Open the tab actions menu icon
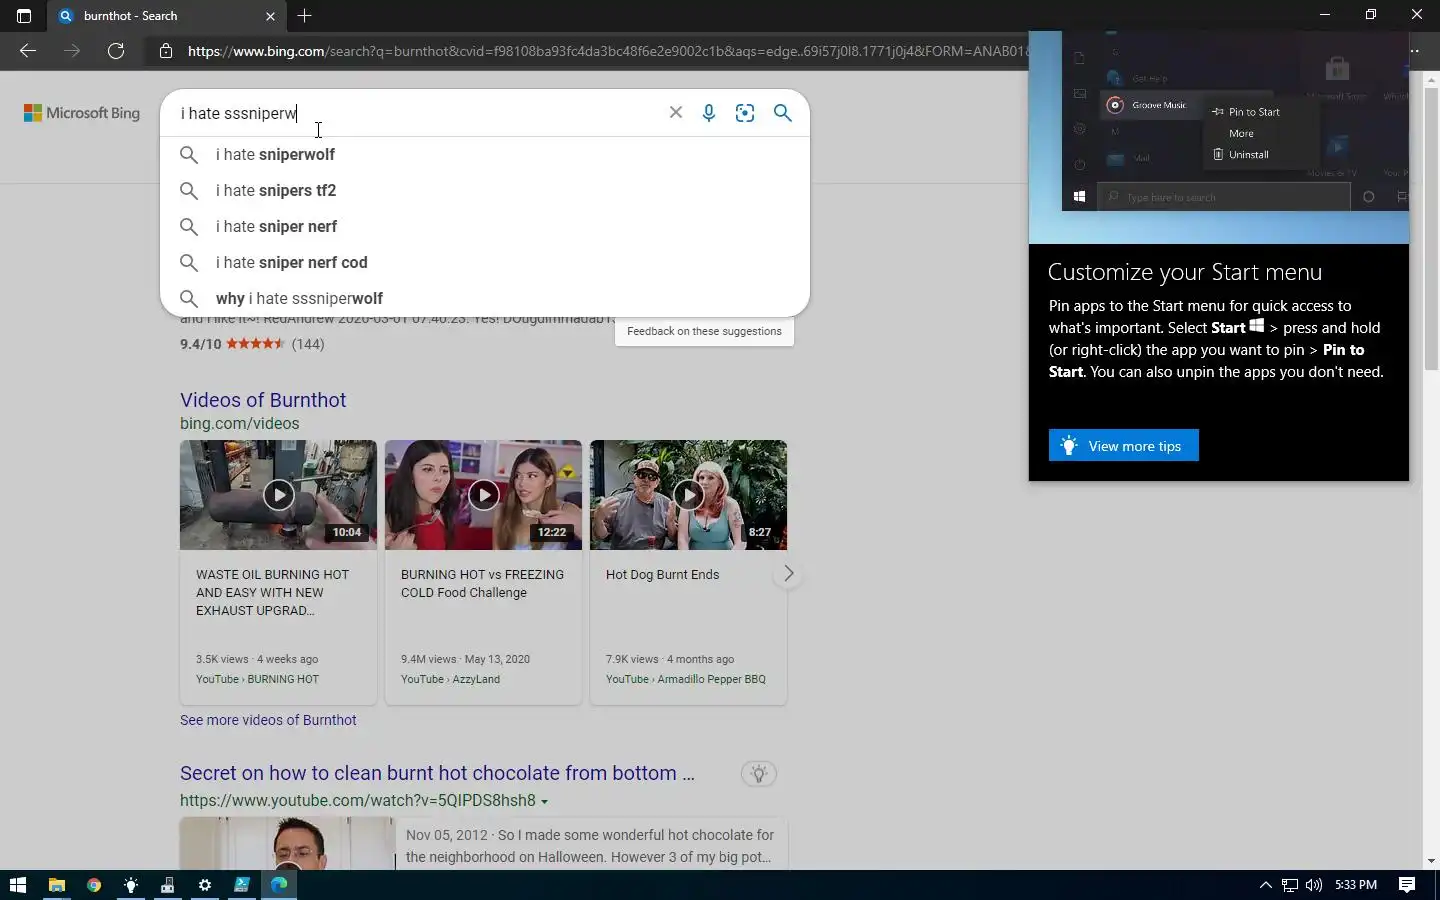Viewport: 1440px width, 900px height. click(24, 16)
